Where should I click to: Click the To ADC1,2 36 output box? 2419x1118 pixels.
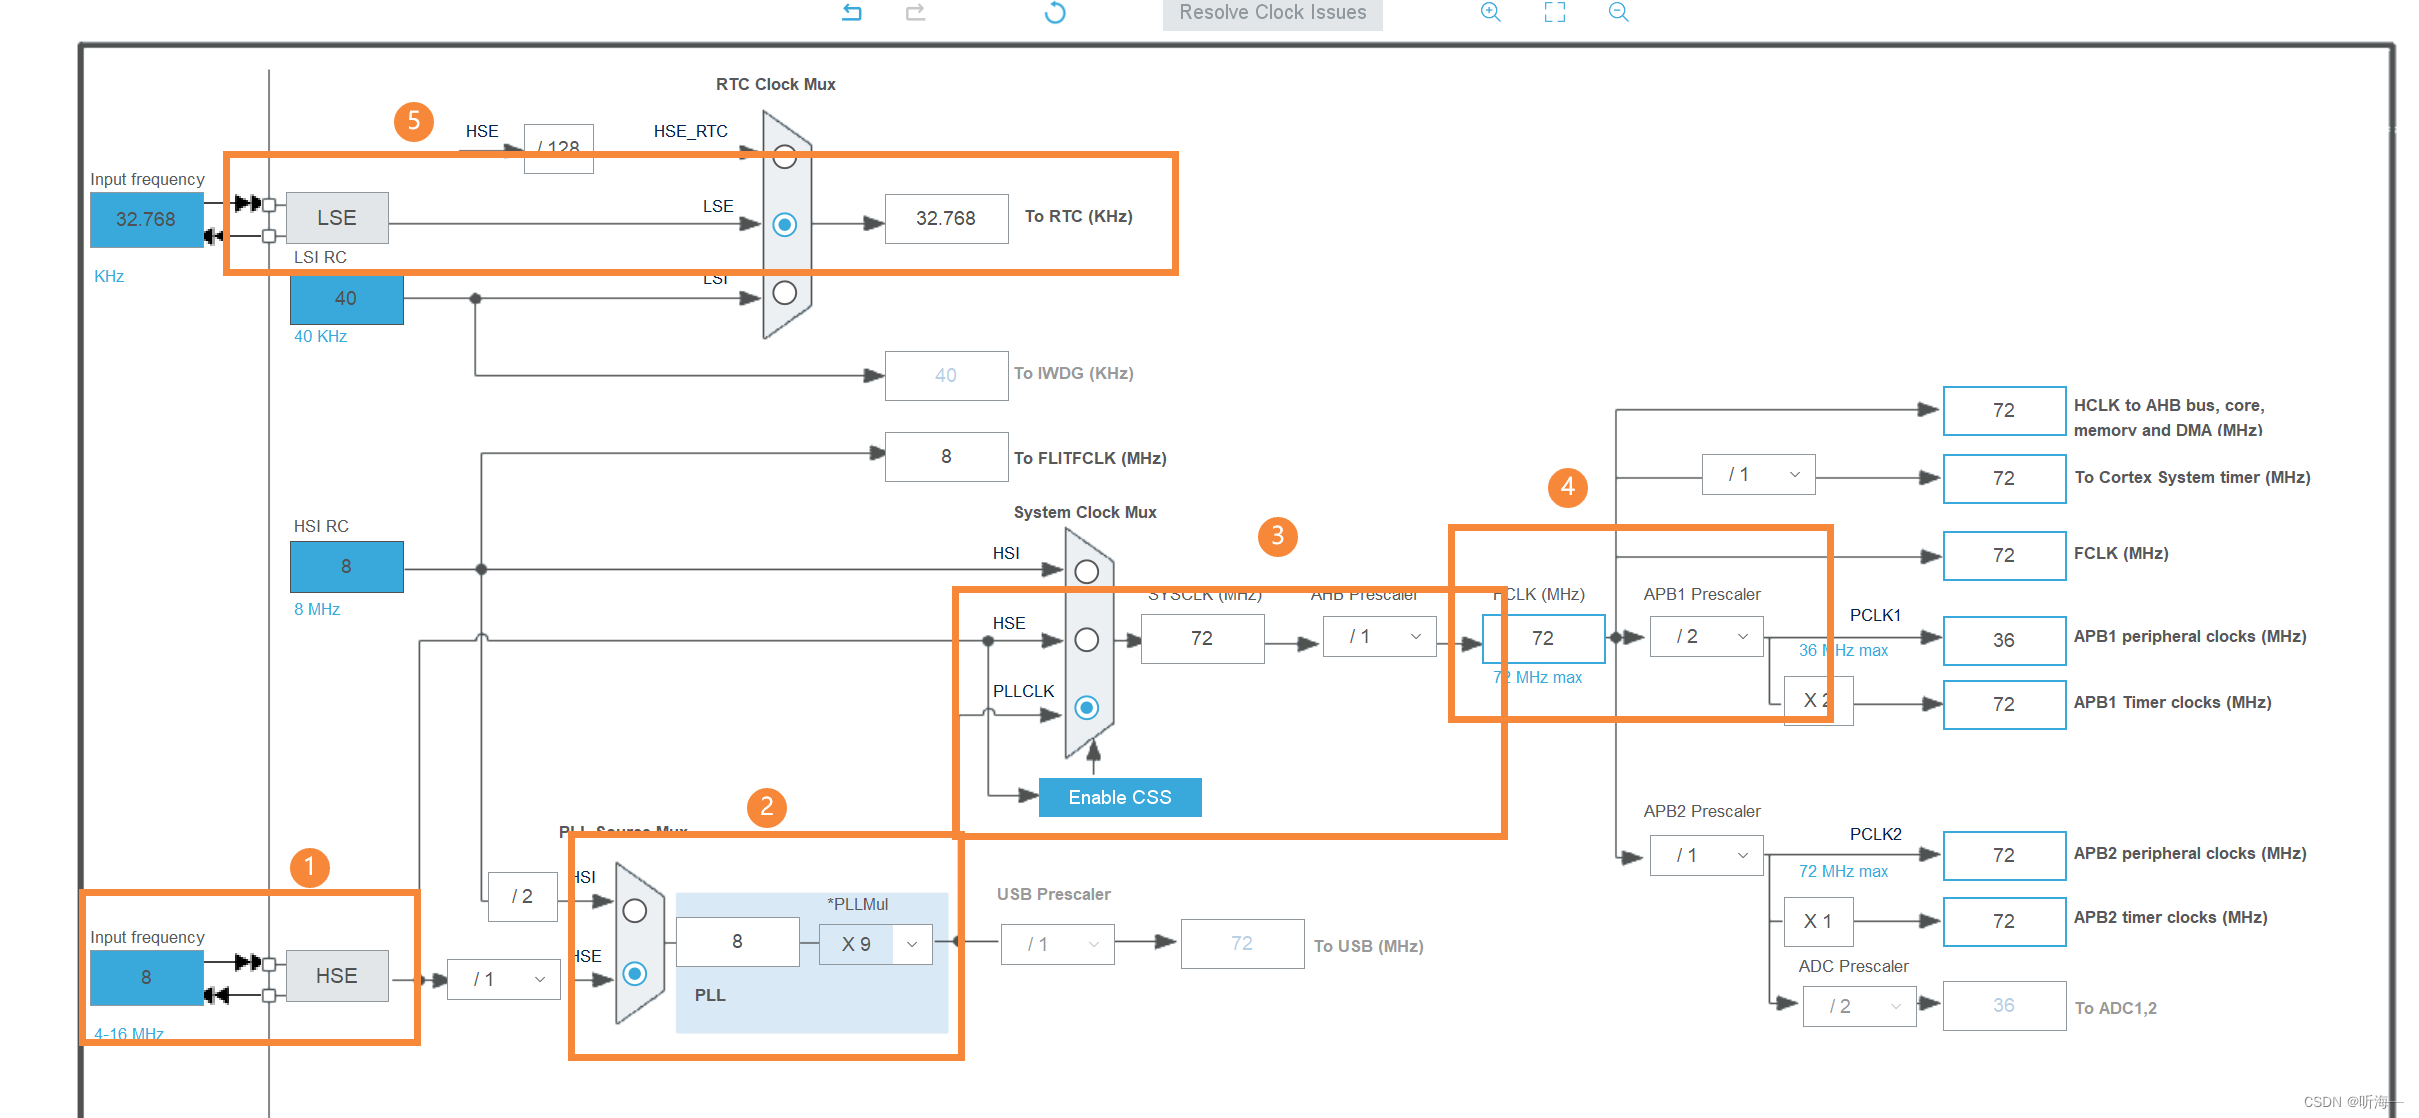pyautogui.click(x=2004, y=1005)
